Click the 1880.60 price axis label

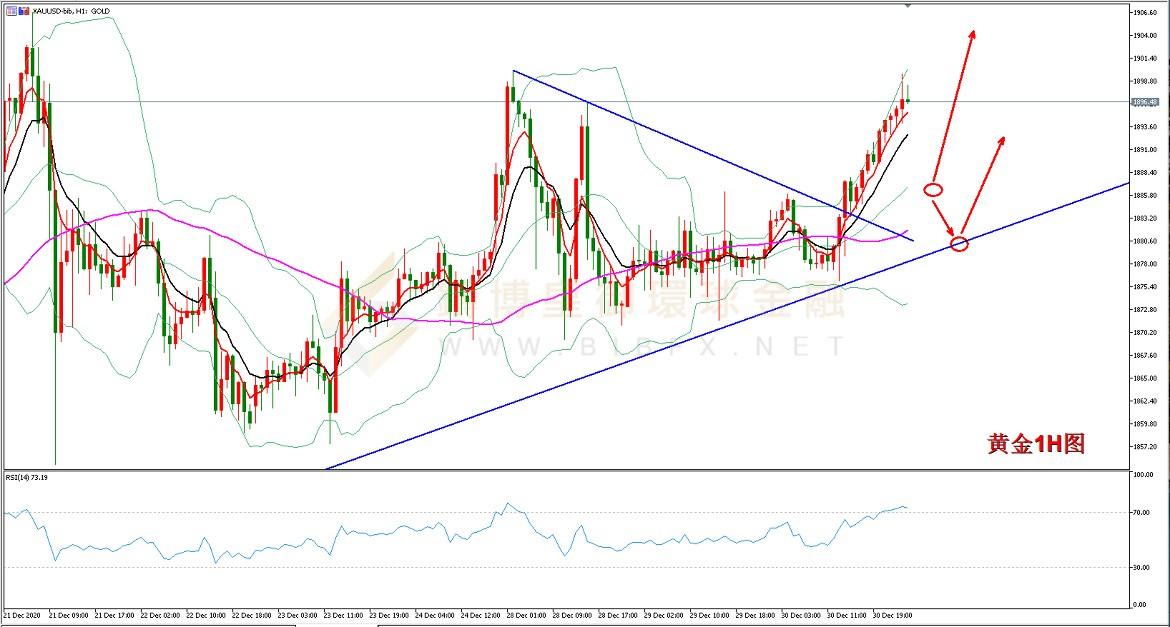[x=1146, y=241]
